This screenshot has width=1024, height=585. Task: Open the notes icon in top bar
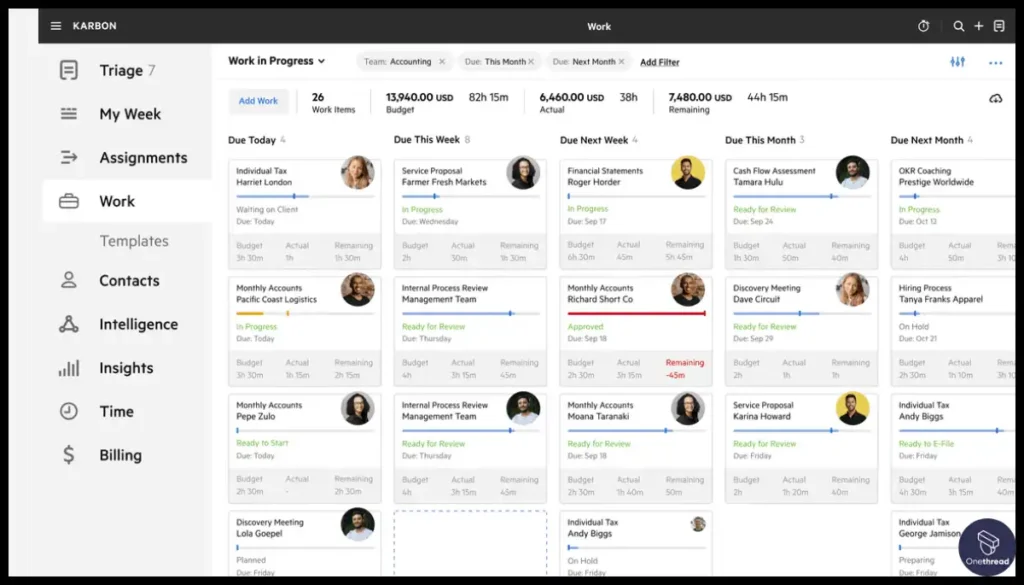click(999, 26)
